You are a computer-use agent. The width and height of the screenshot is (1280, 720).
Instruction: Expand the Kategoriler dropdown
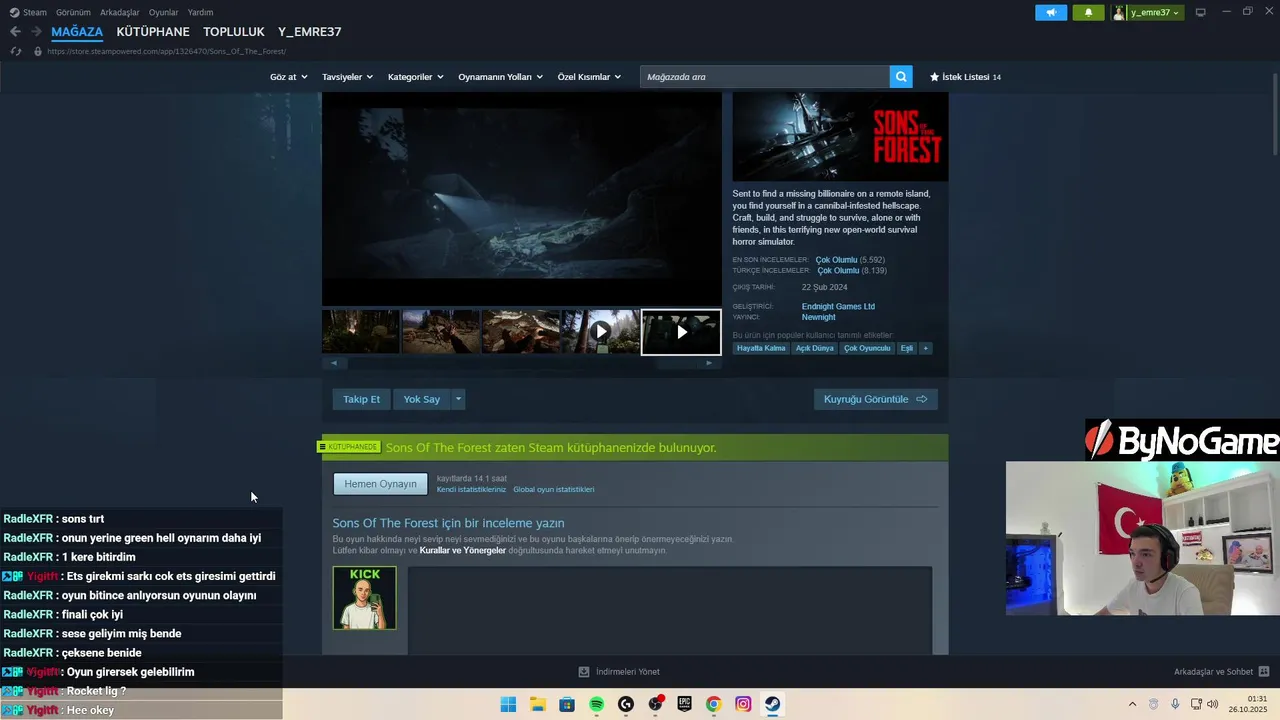tap(415, 77)
